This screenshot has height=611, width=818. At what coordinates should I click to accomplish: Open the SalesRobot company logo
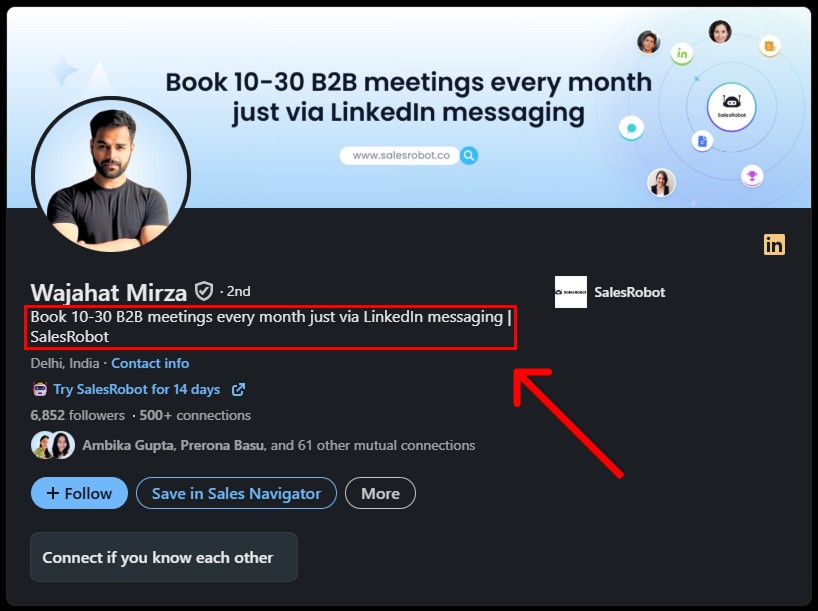[571, 292]
